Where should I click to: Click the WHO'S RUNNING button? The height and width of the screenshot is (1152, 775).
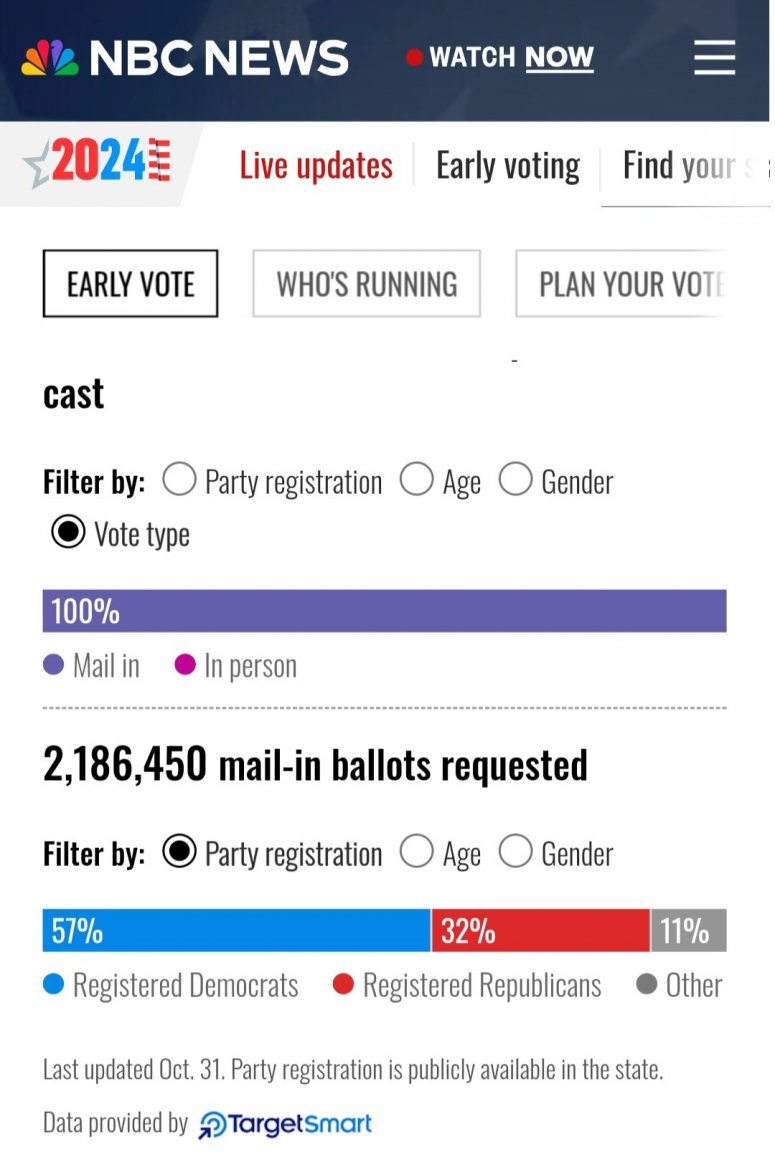click(x=367, y=284)
